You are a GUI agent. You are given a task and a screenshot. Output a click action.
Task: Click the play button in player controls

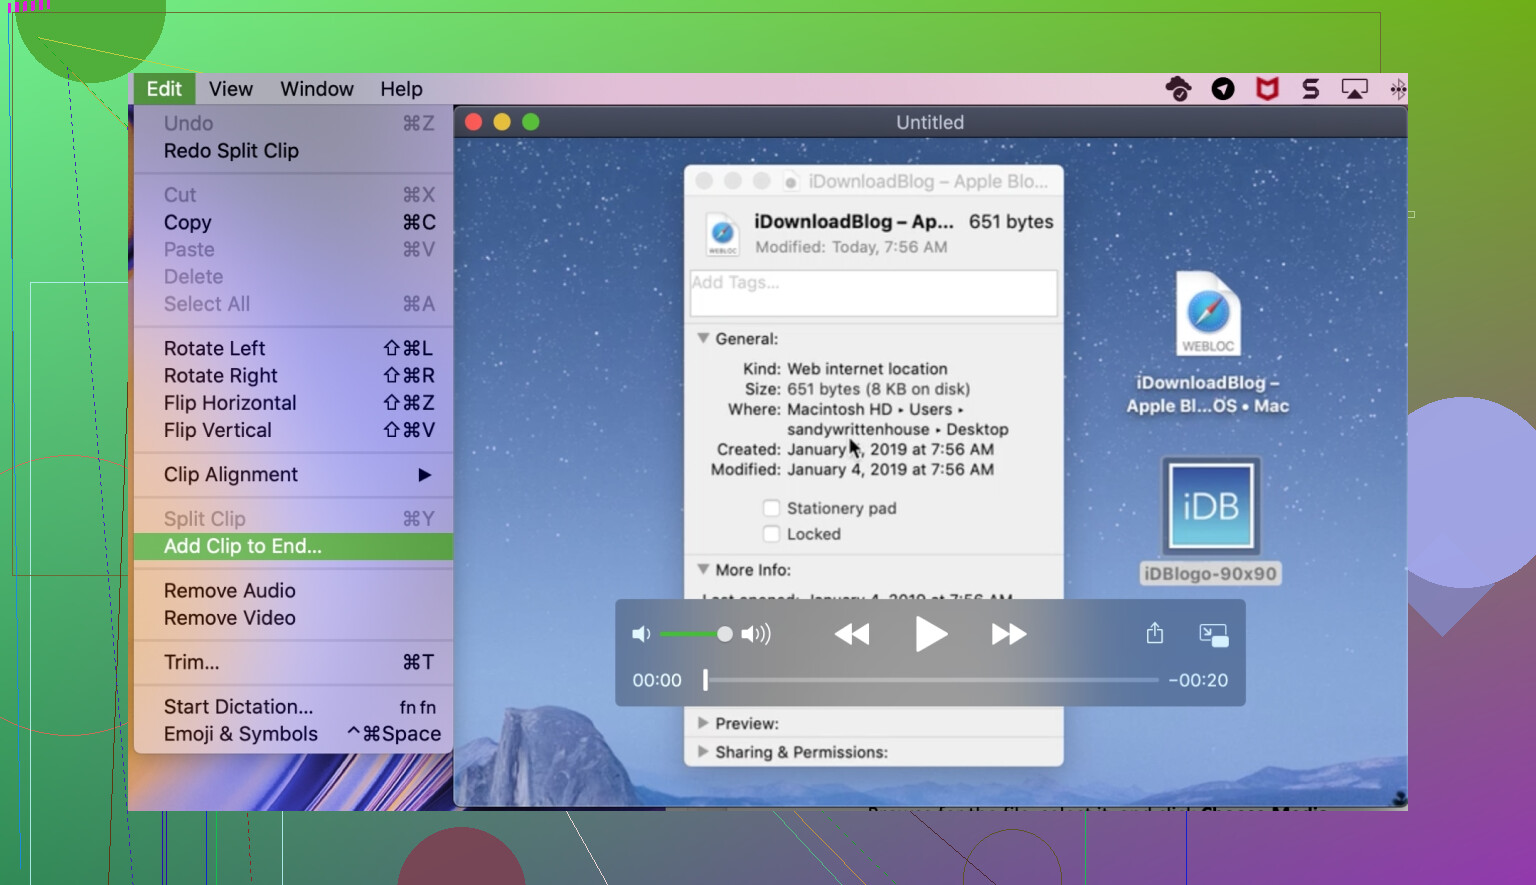point(930,634)
